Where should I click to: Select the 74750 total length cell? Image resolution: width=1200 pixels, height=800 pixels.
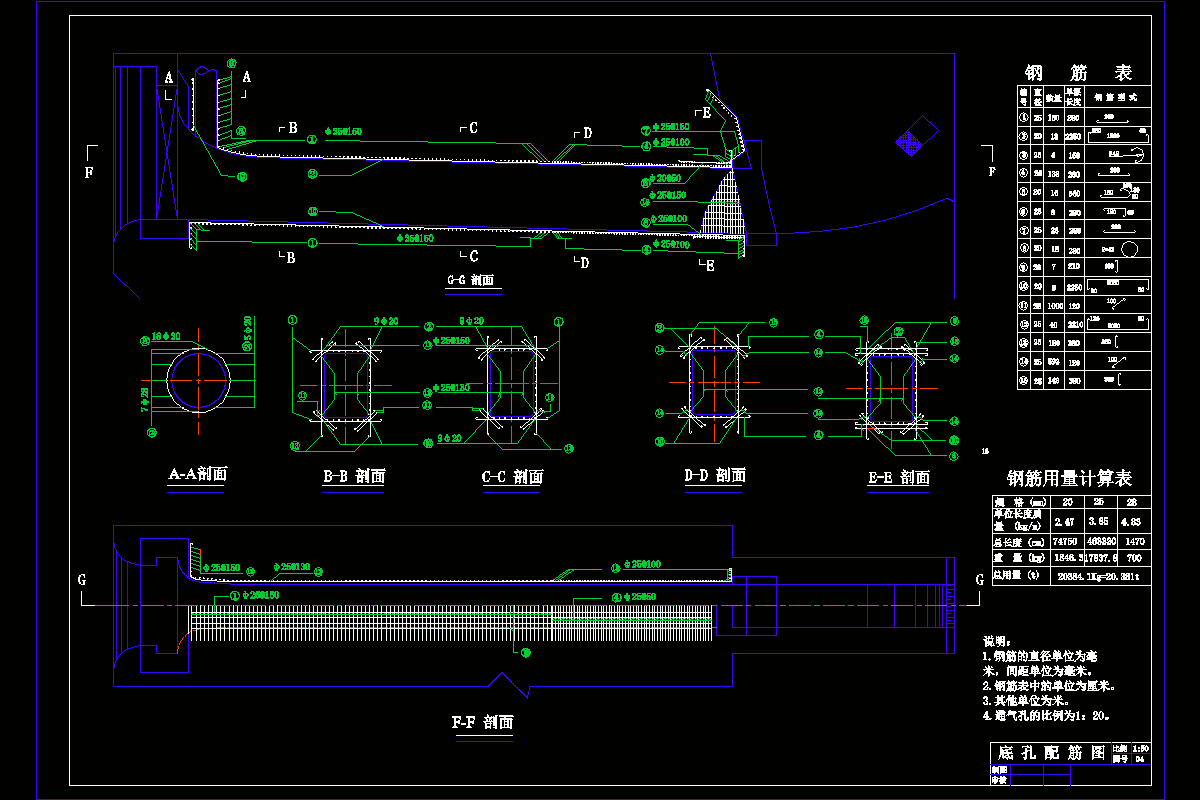tap(1065, 541)
